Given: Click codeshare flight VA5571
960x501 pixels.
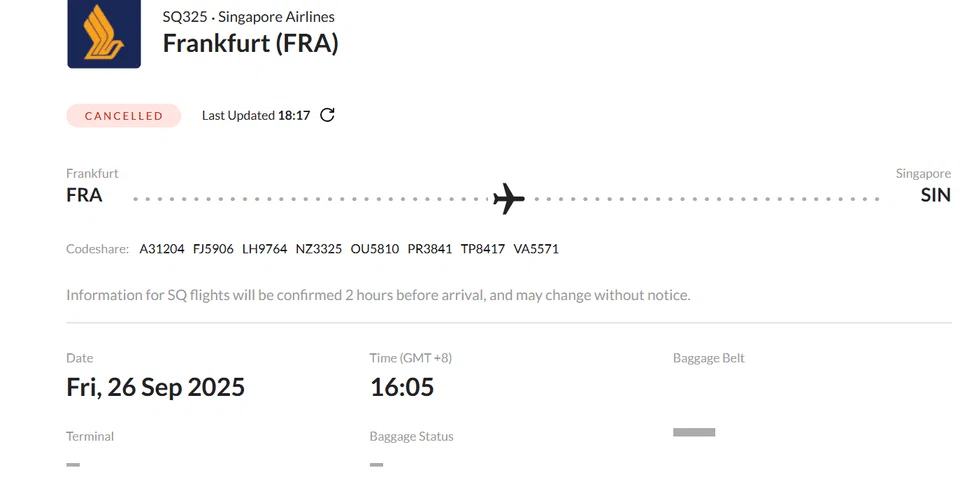Looking at the screenshot, I should point(536,249).
